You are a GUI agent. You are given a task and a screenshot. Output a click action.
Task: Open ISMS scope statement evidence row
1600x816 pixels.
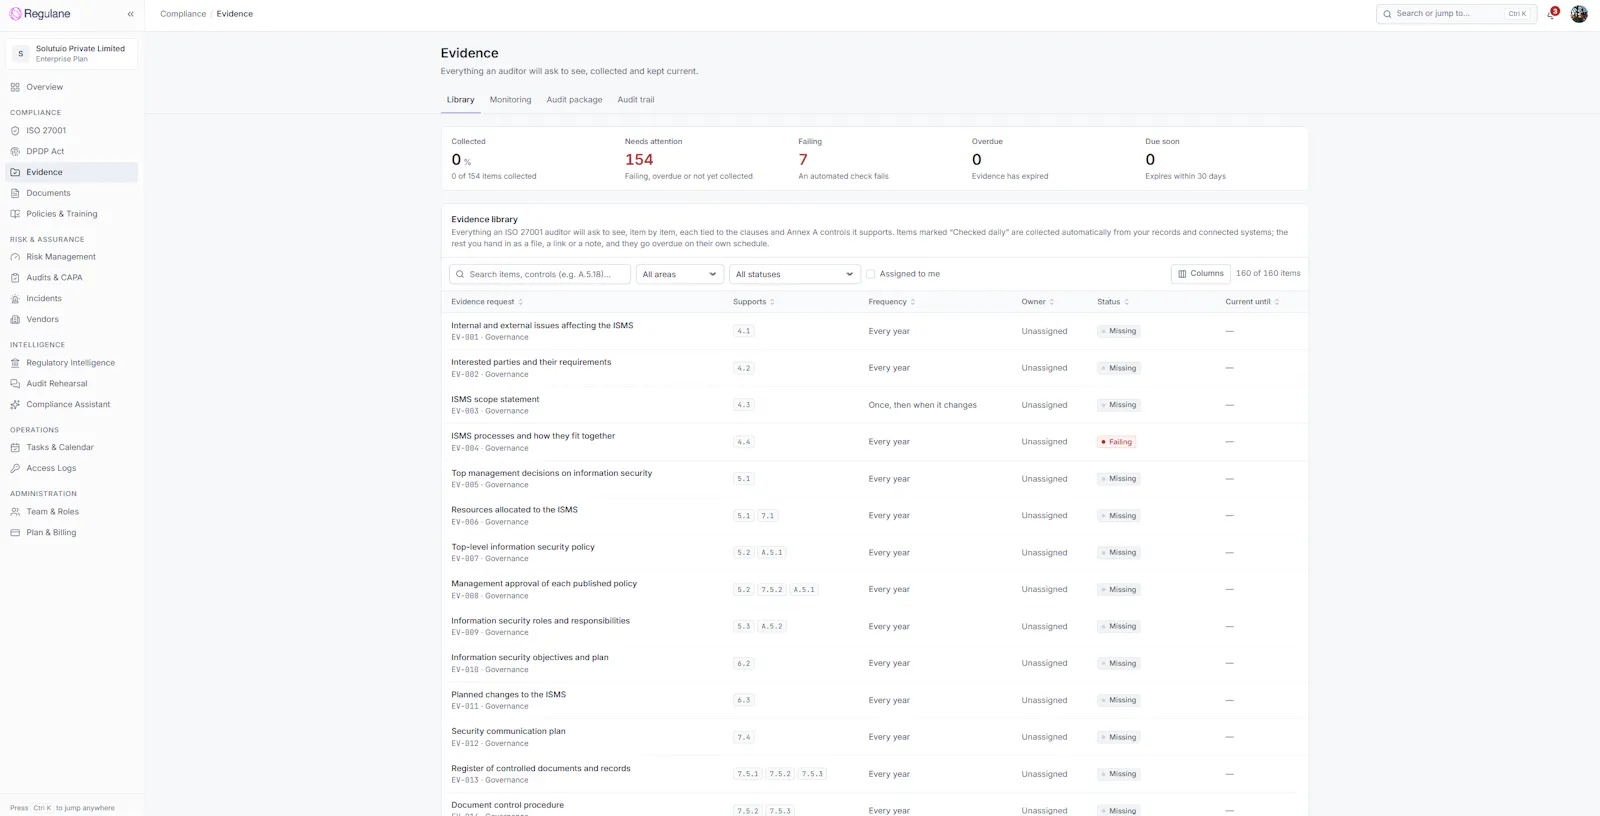click(x=874, y=405)
